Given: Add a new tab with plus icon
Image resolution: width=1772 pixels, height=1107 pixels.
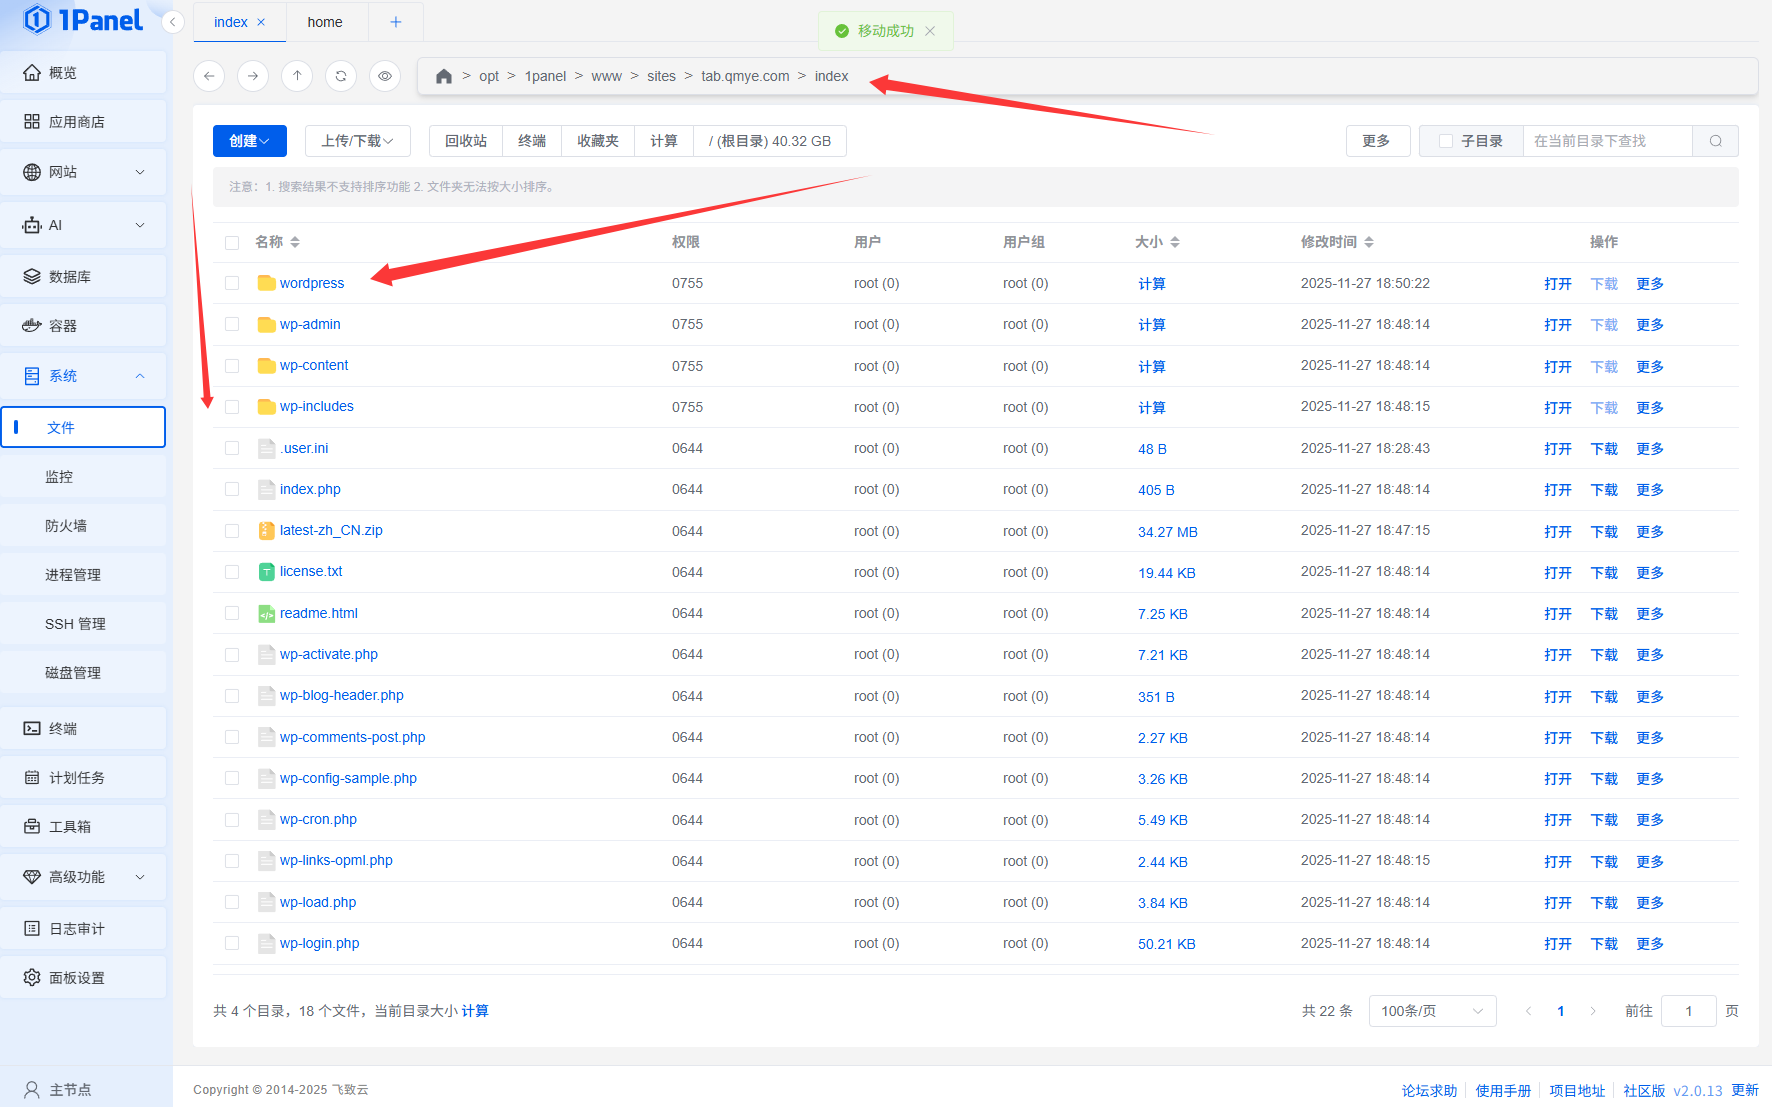Looking at the screenshot, I should 396,22.
